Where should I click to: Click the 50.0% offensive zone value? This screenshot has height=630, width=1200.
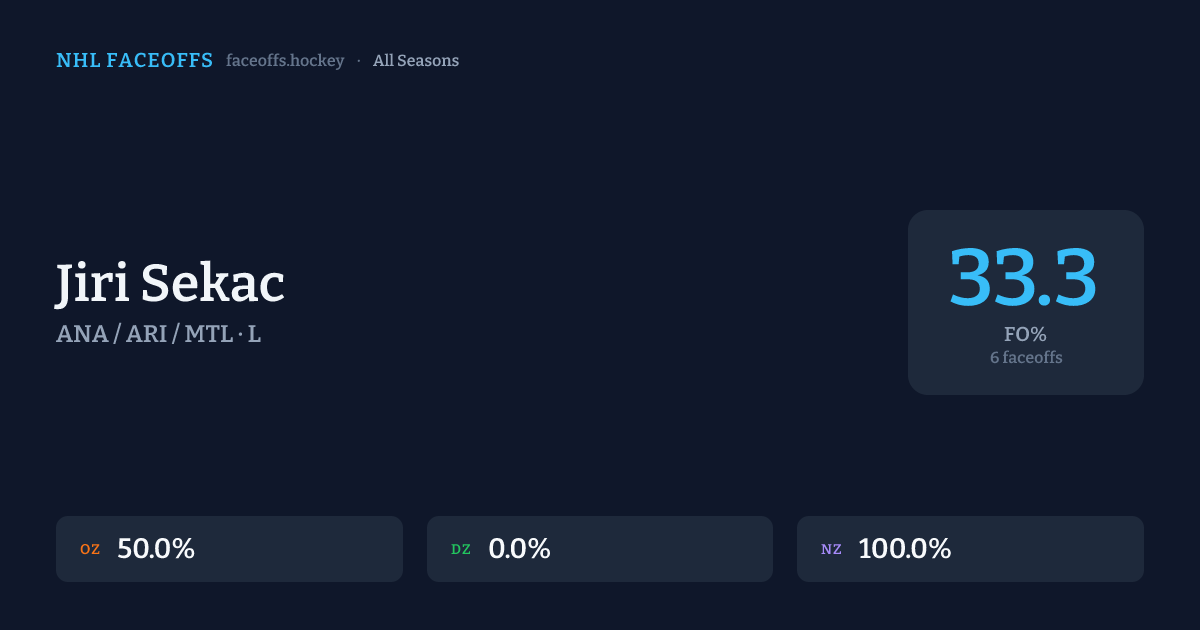(156, 549)
